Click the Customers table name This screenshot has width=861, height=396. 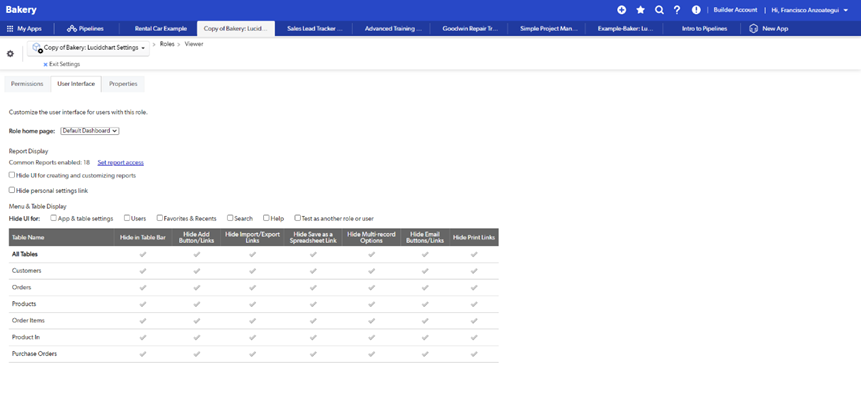[26, 271]
